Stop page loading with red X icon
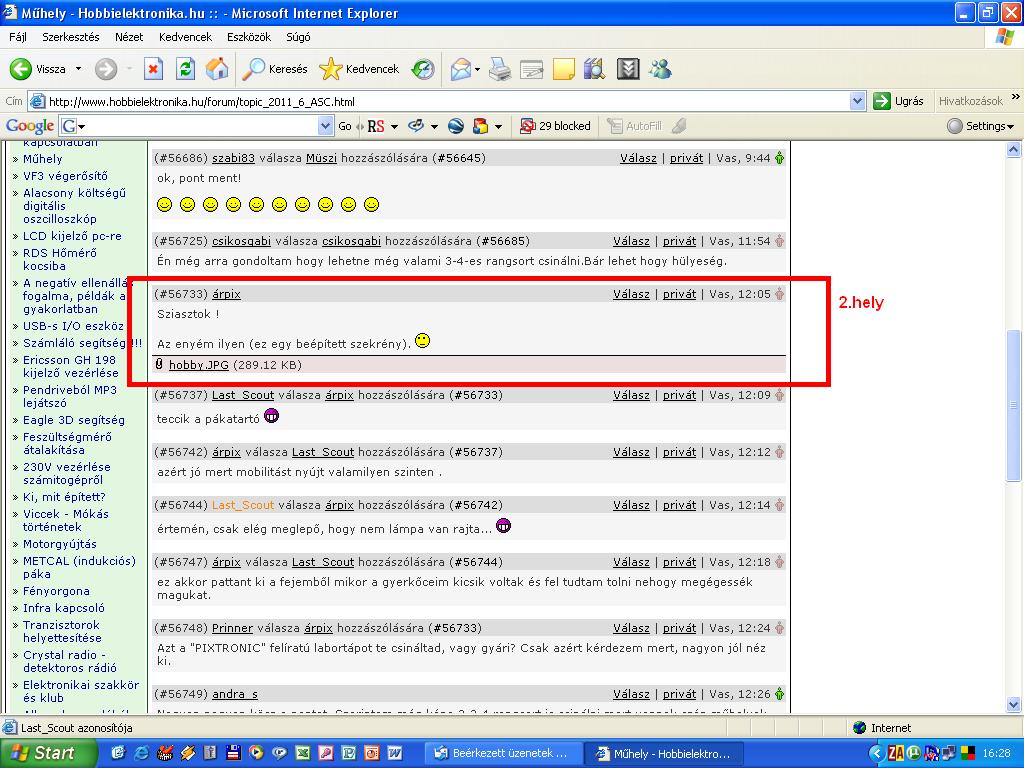The width and height of the screenshot is (1024, 768). click(x=153, y=69)
